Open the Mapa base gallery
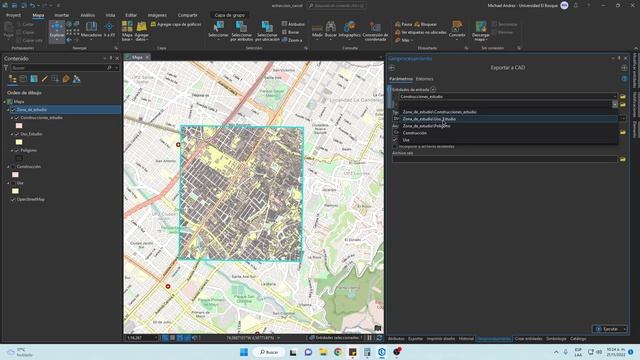The width and height of the screenshot is (640, 360). point(127,31)
